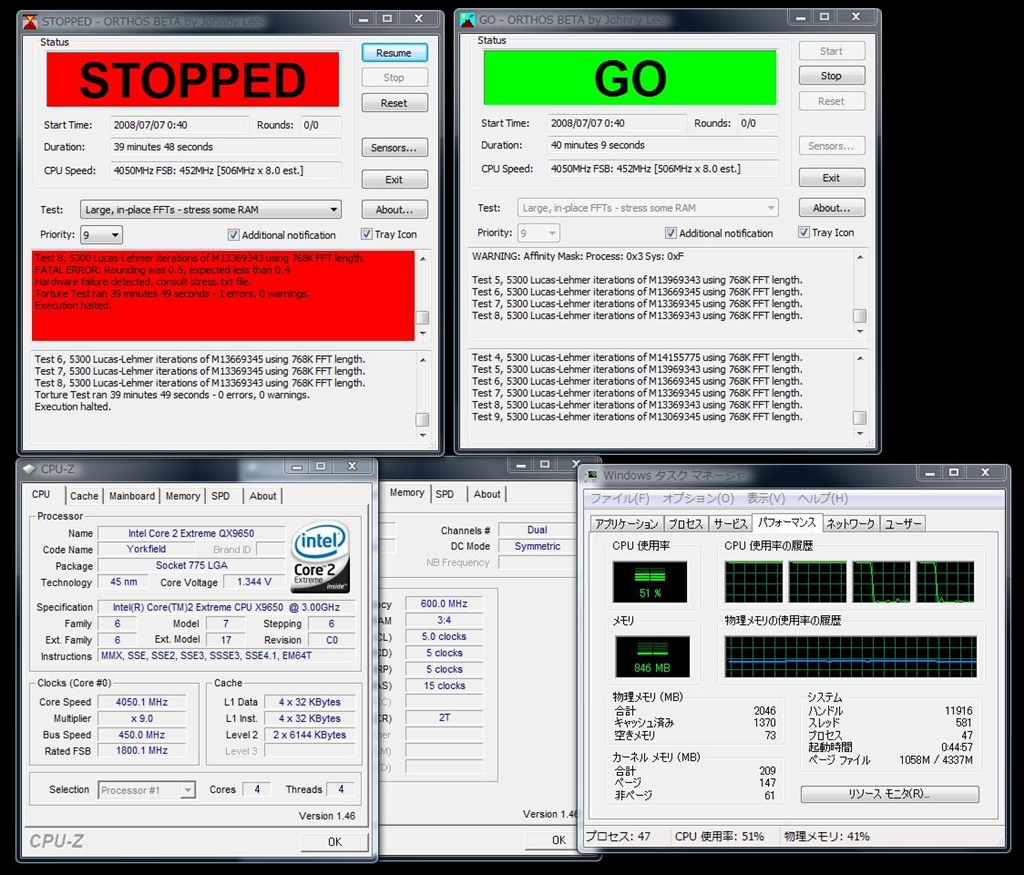Switch to the Mainboard tab in CPU-Z

point(132,496)
